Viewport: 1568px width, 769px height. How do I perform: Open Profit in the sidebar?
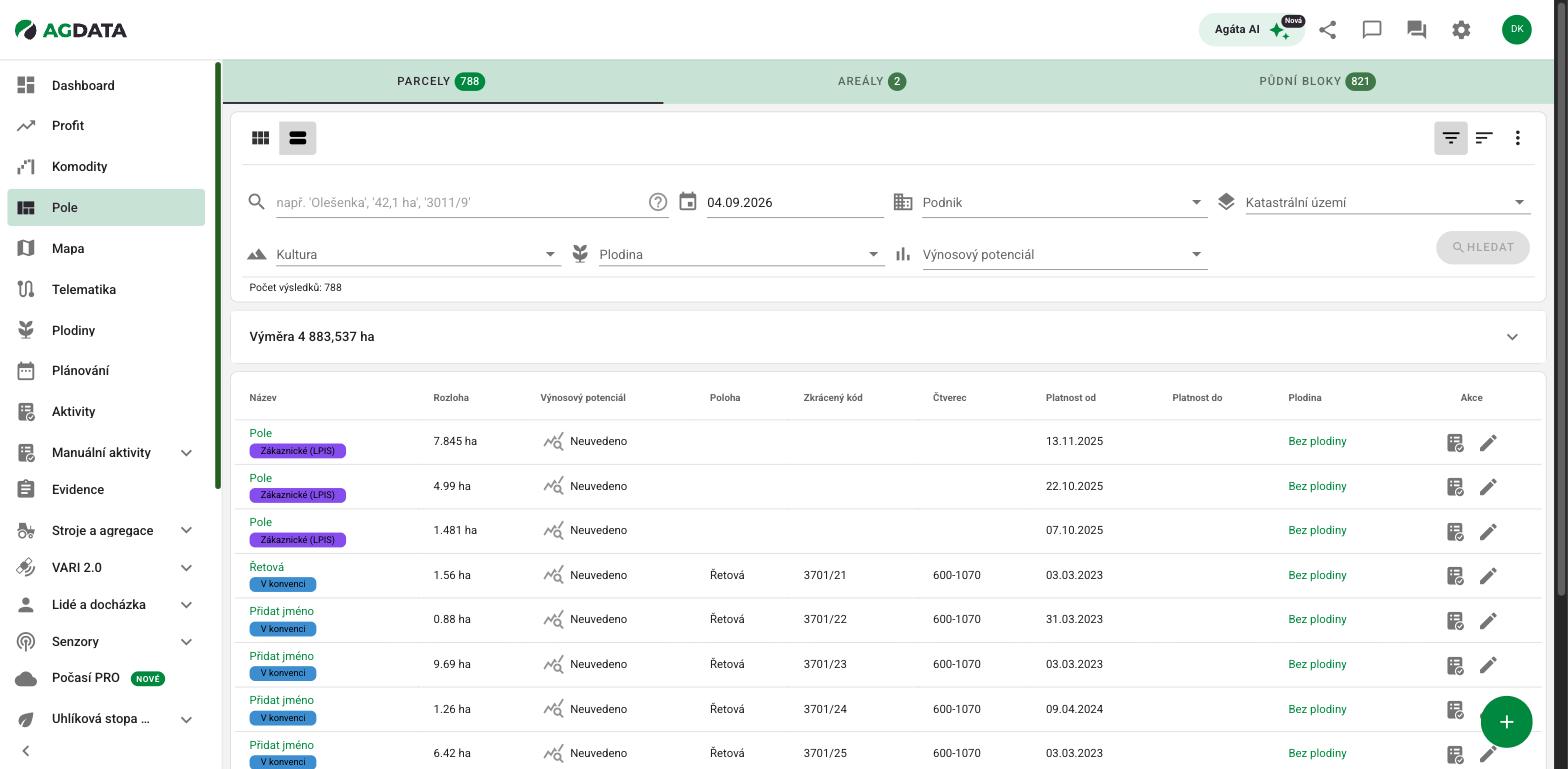click(x=106, y=126)
